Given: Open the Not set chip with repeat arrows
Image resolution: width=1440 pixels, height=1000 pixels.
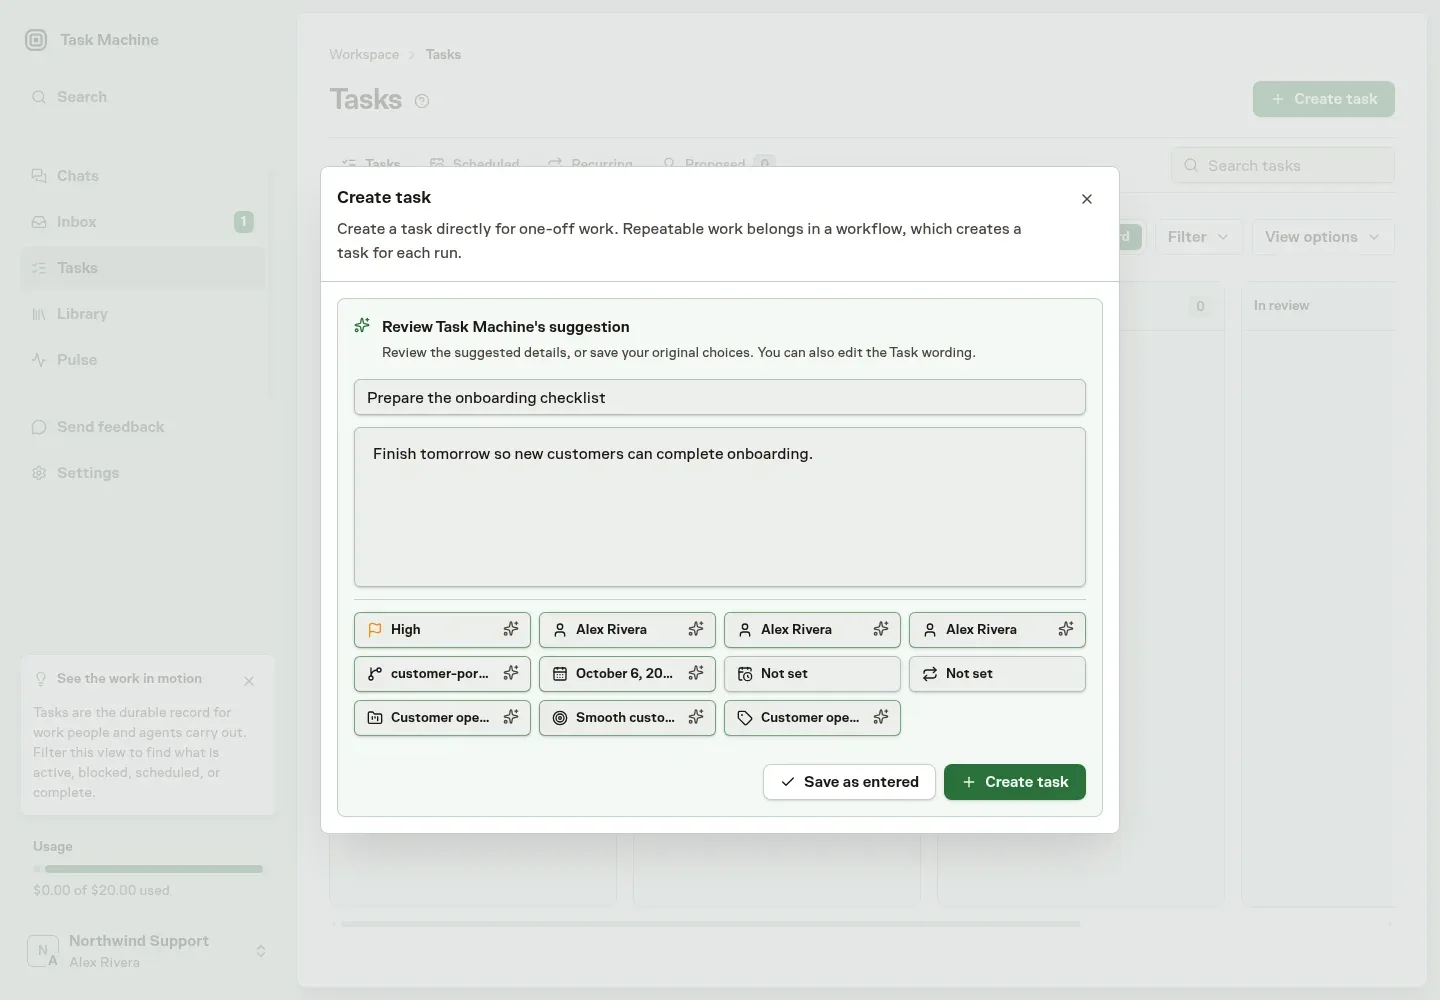Looking at the screenshot, I should click(997, 674).
